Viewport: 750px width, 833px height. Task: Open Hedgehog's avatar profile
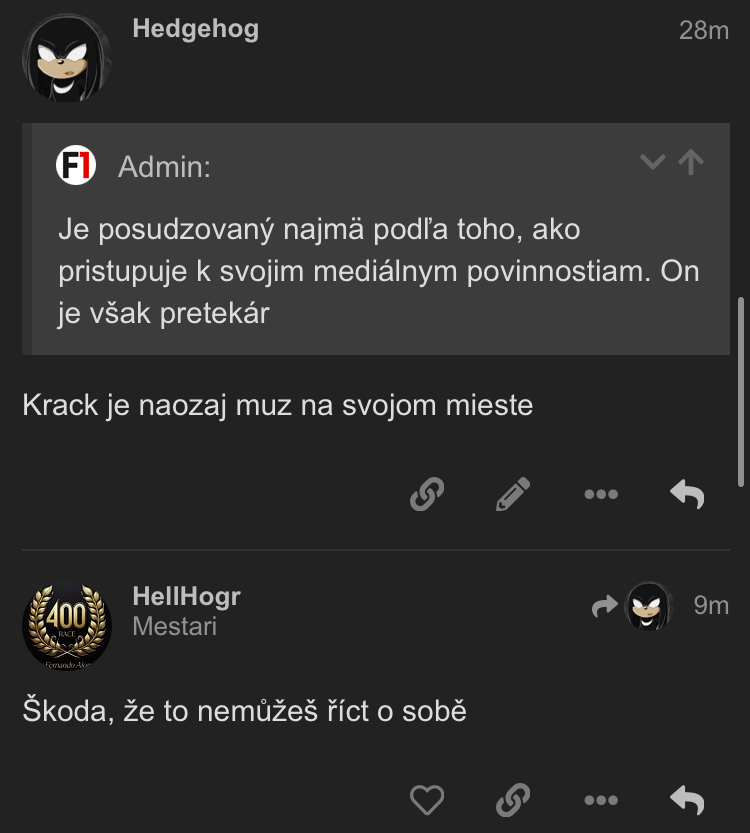point(67,58)
